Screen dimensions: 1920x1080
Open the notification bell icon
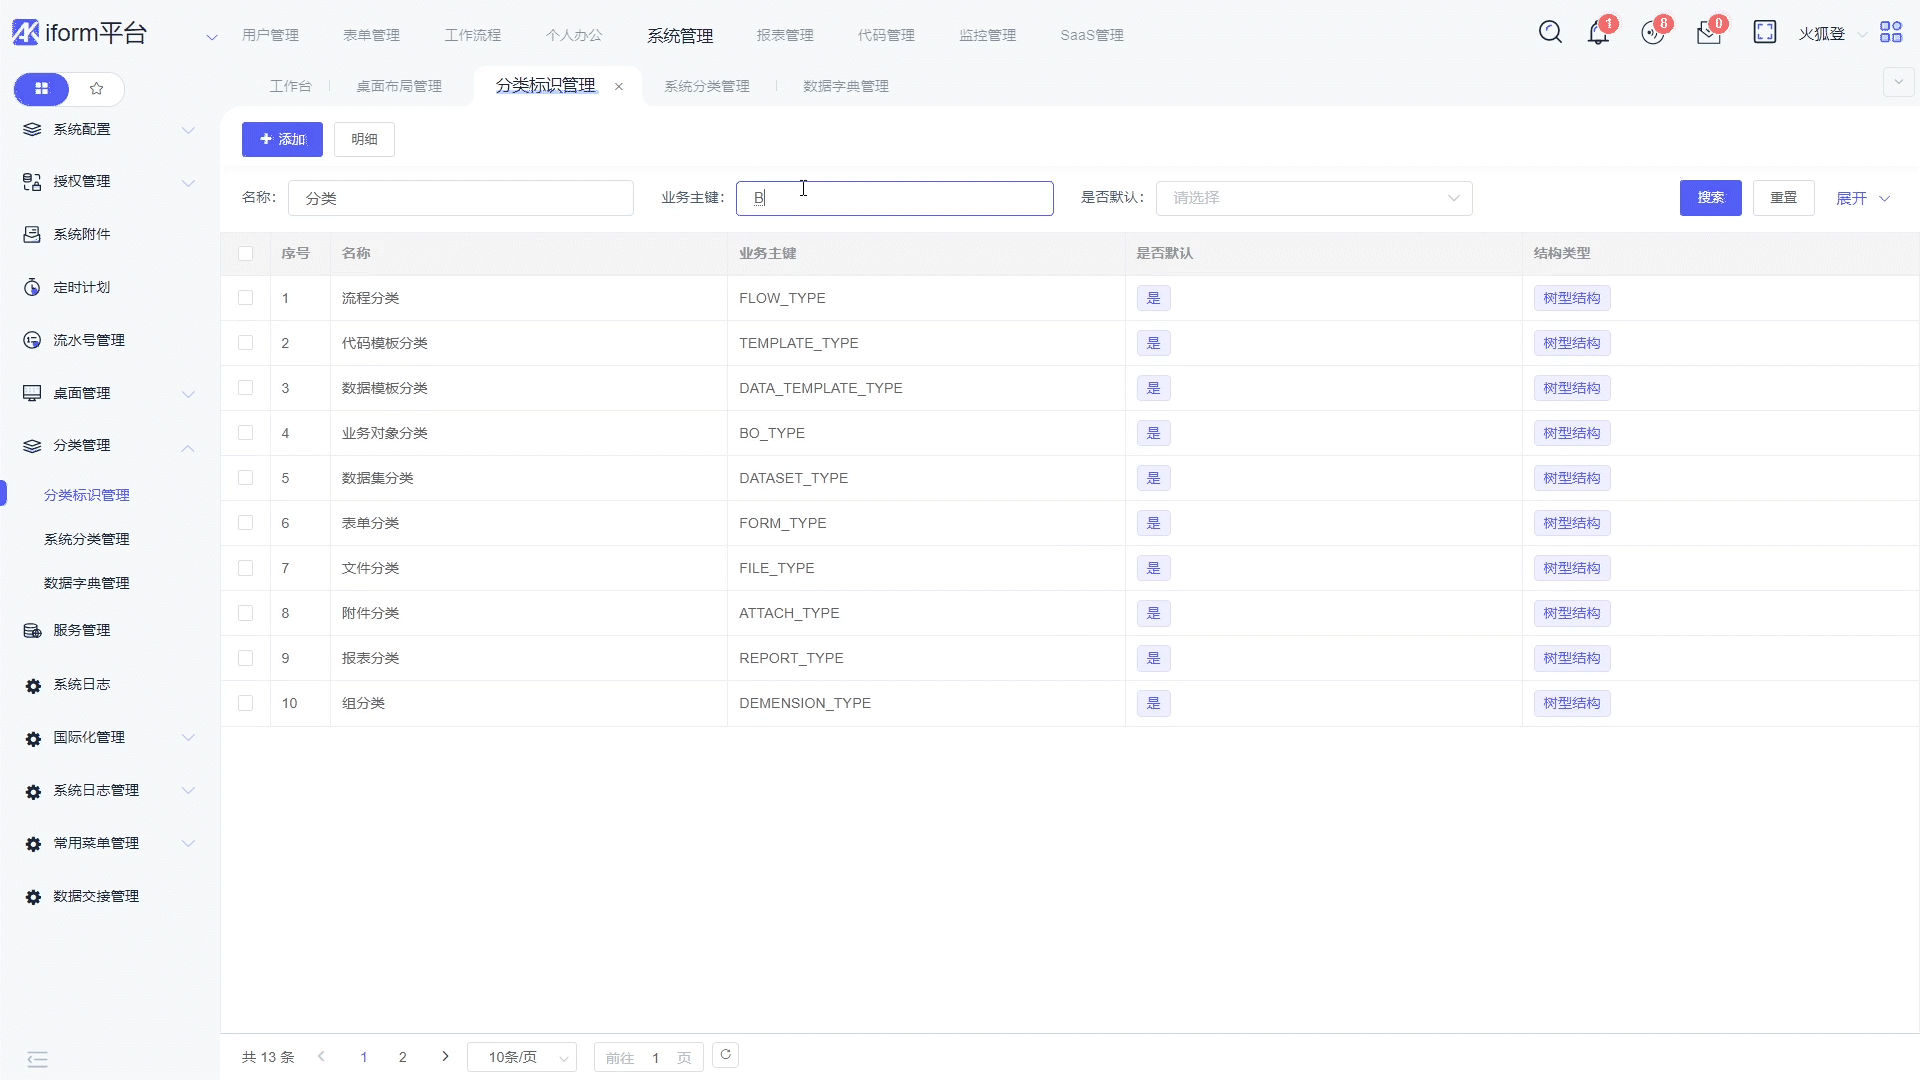1598,33
